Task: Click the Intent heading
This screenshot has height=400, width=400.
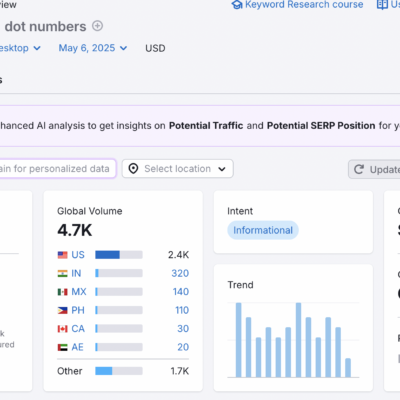Action: click(240, 211)
